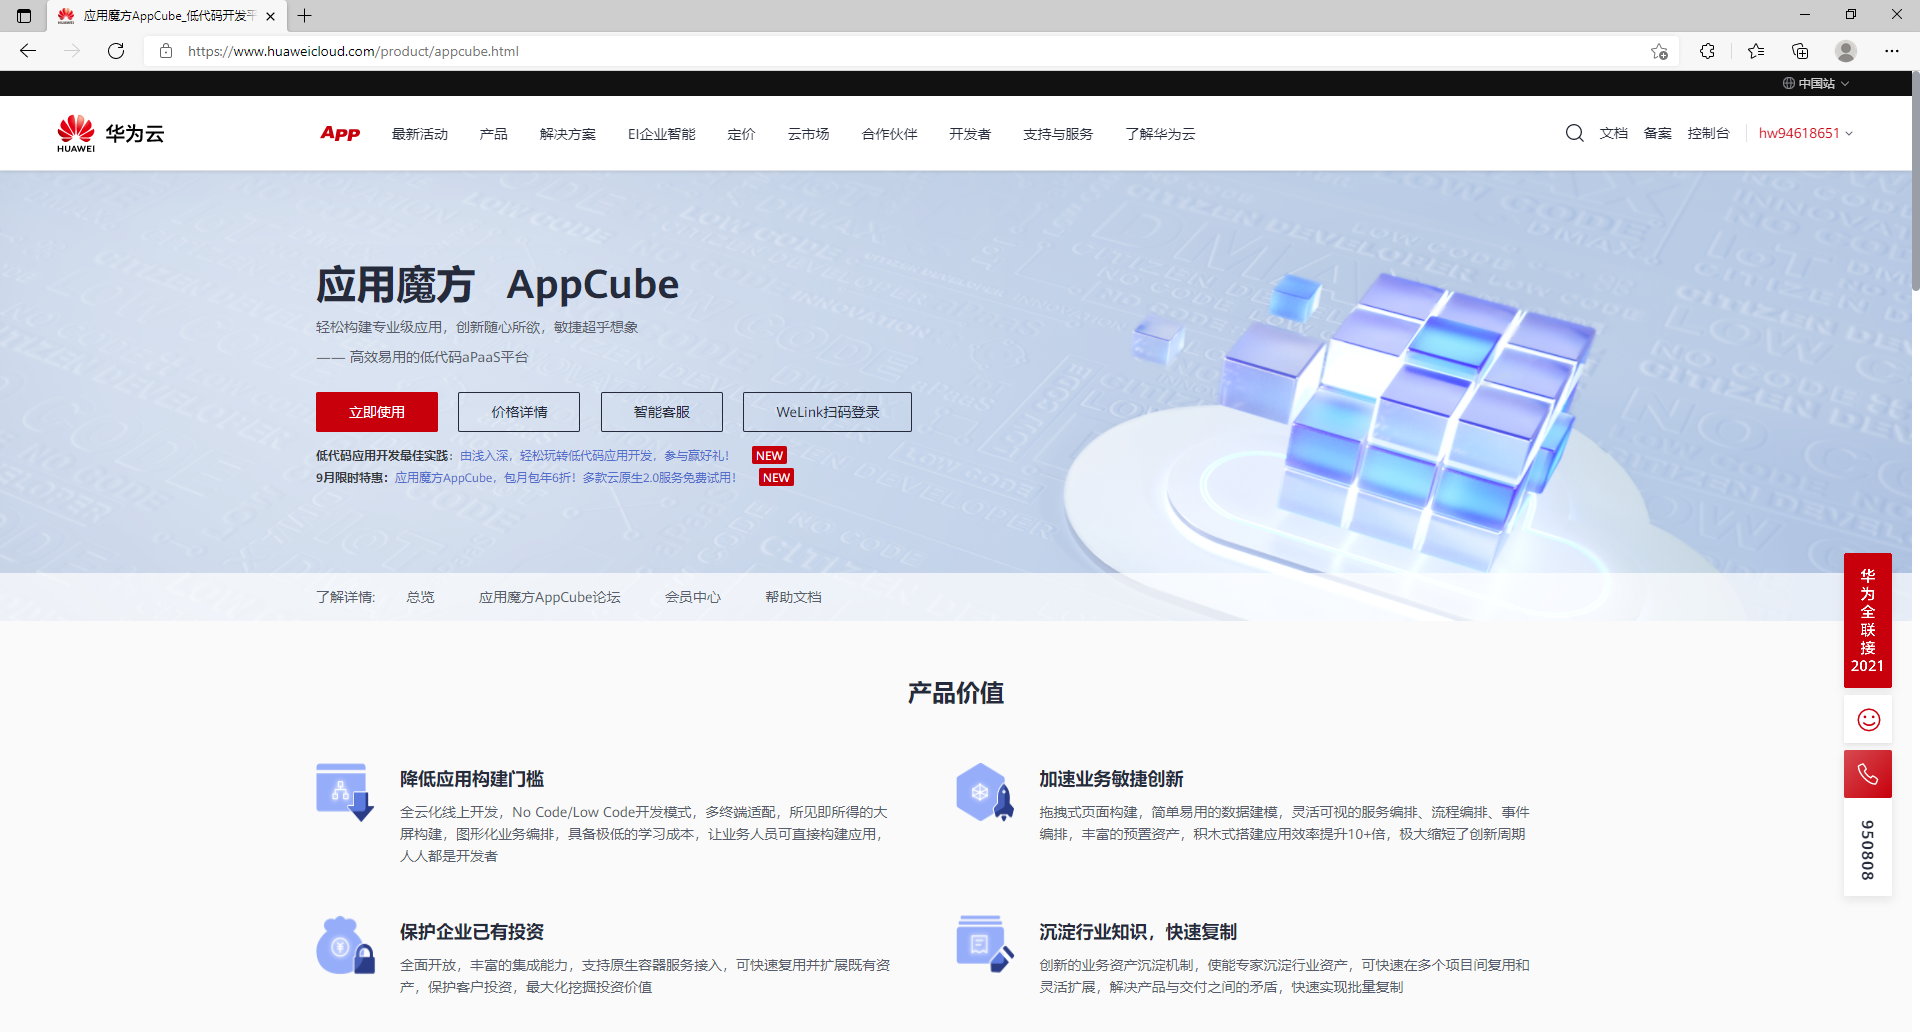
Task: Open the 文档 link in header
Action: 1614,133
